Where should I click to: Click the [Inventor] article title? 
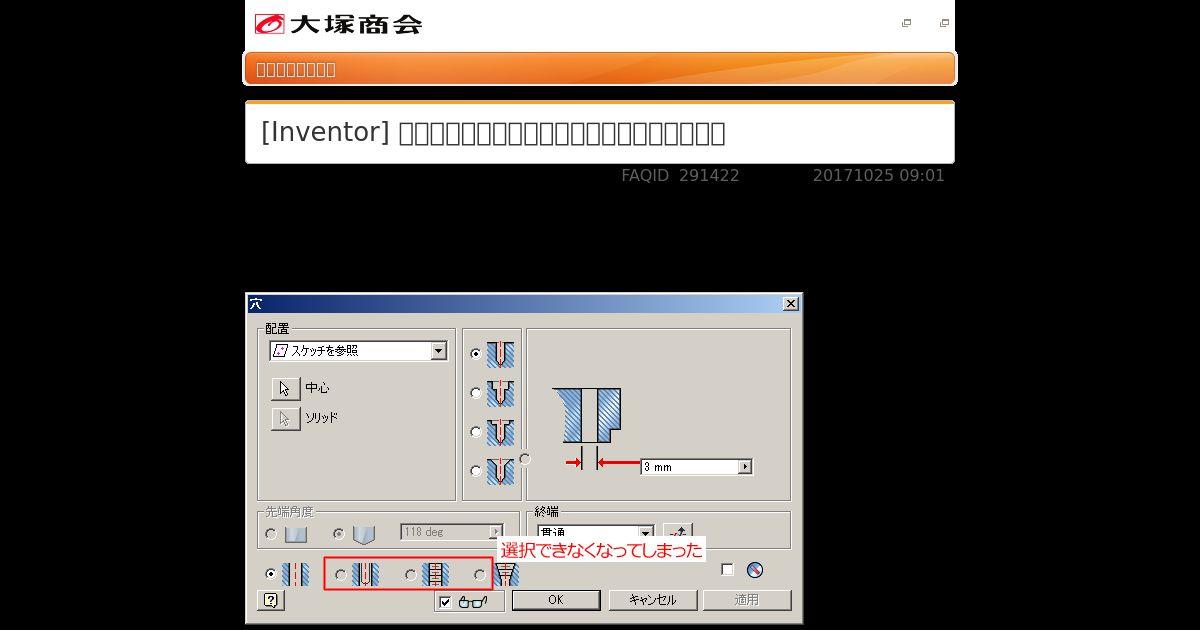(x=493, y=132)
